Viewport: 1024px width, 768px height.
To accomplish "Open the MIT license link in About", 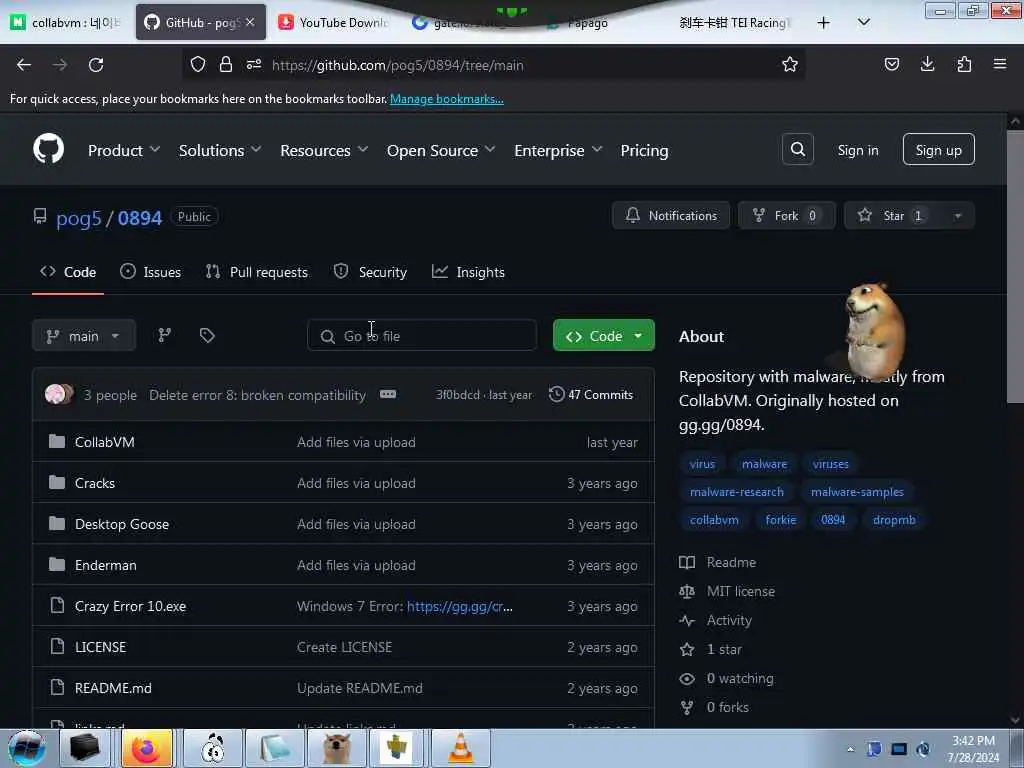I will (741, 592).
